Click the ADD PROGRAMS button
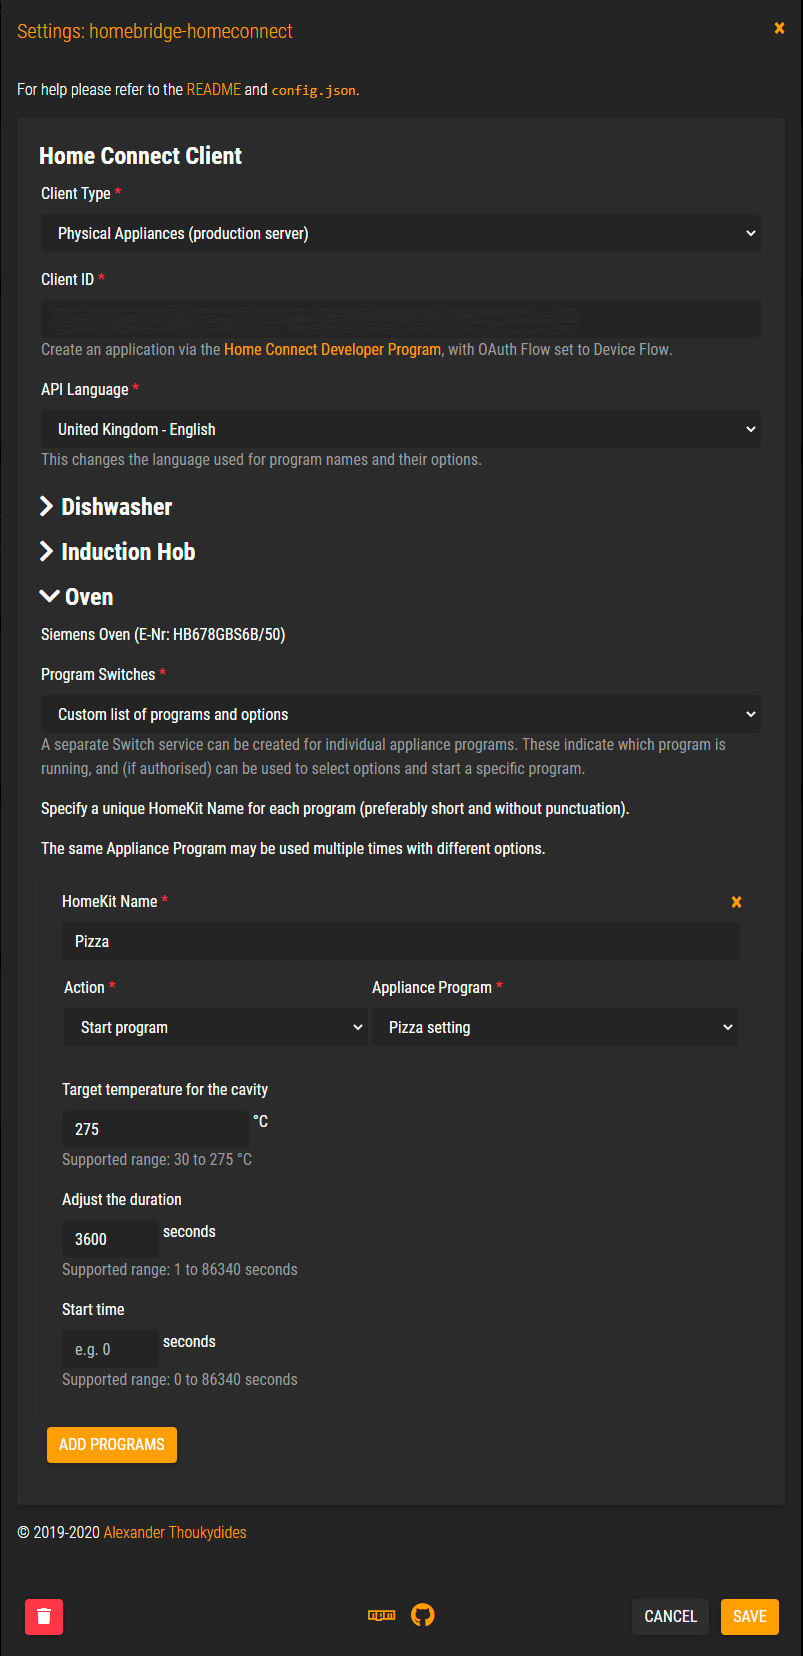The height and width of the screenshot is (1656, 803). tap(112, 1444)
